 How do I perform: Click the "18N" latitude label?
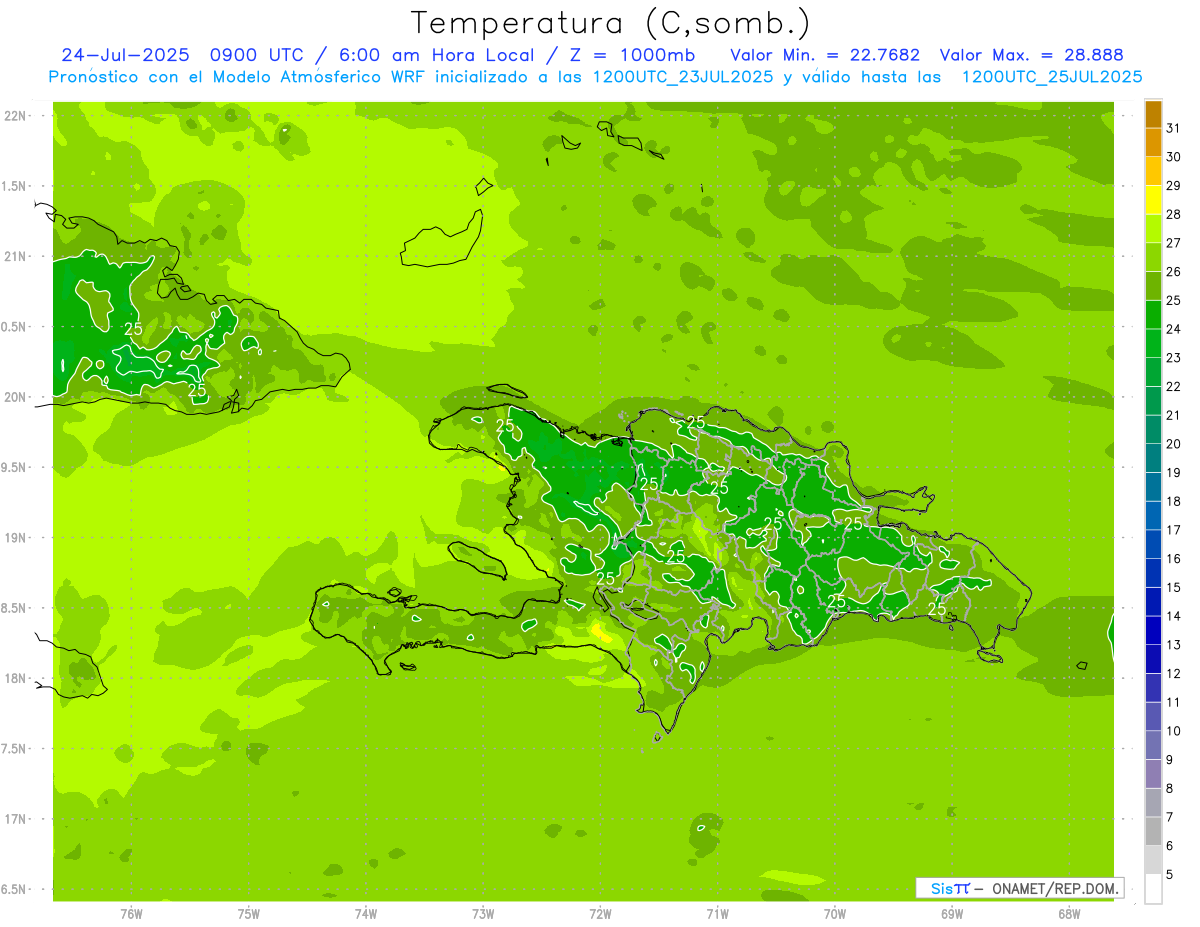click(14, 679)
